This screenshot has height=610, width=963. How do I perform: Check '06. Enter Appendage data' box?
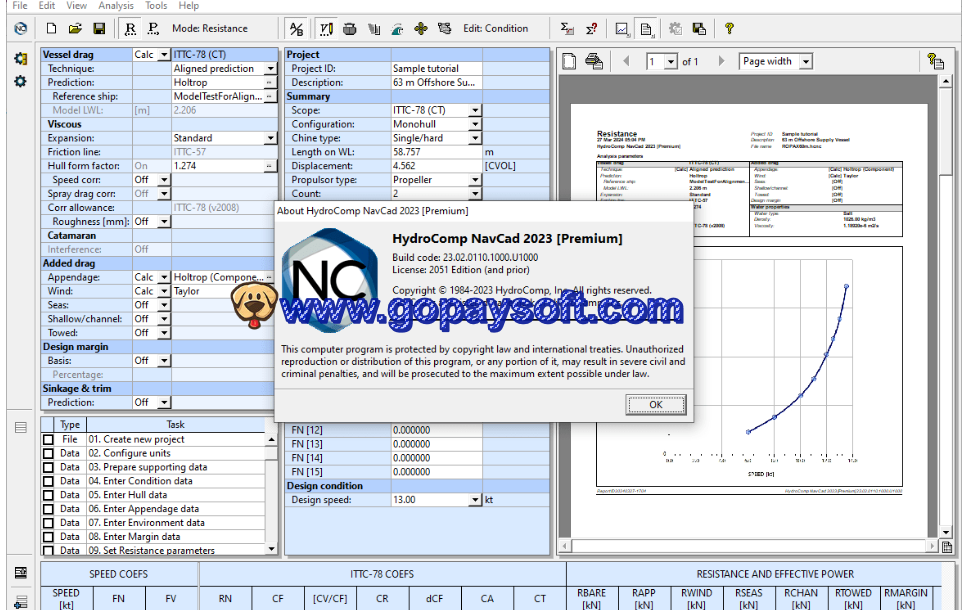[x=49, y=509]
